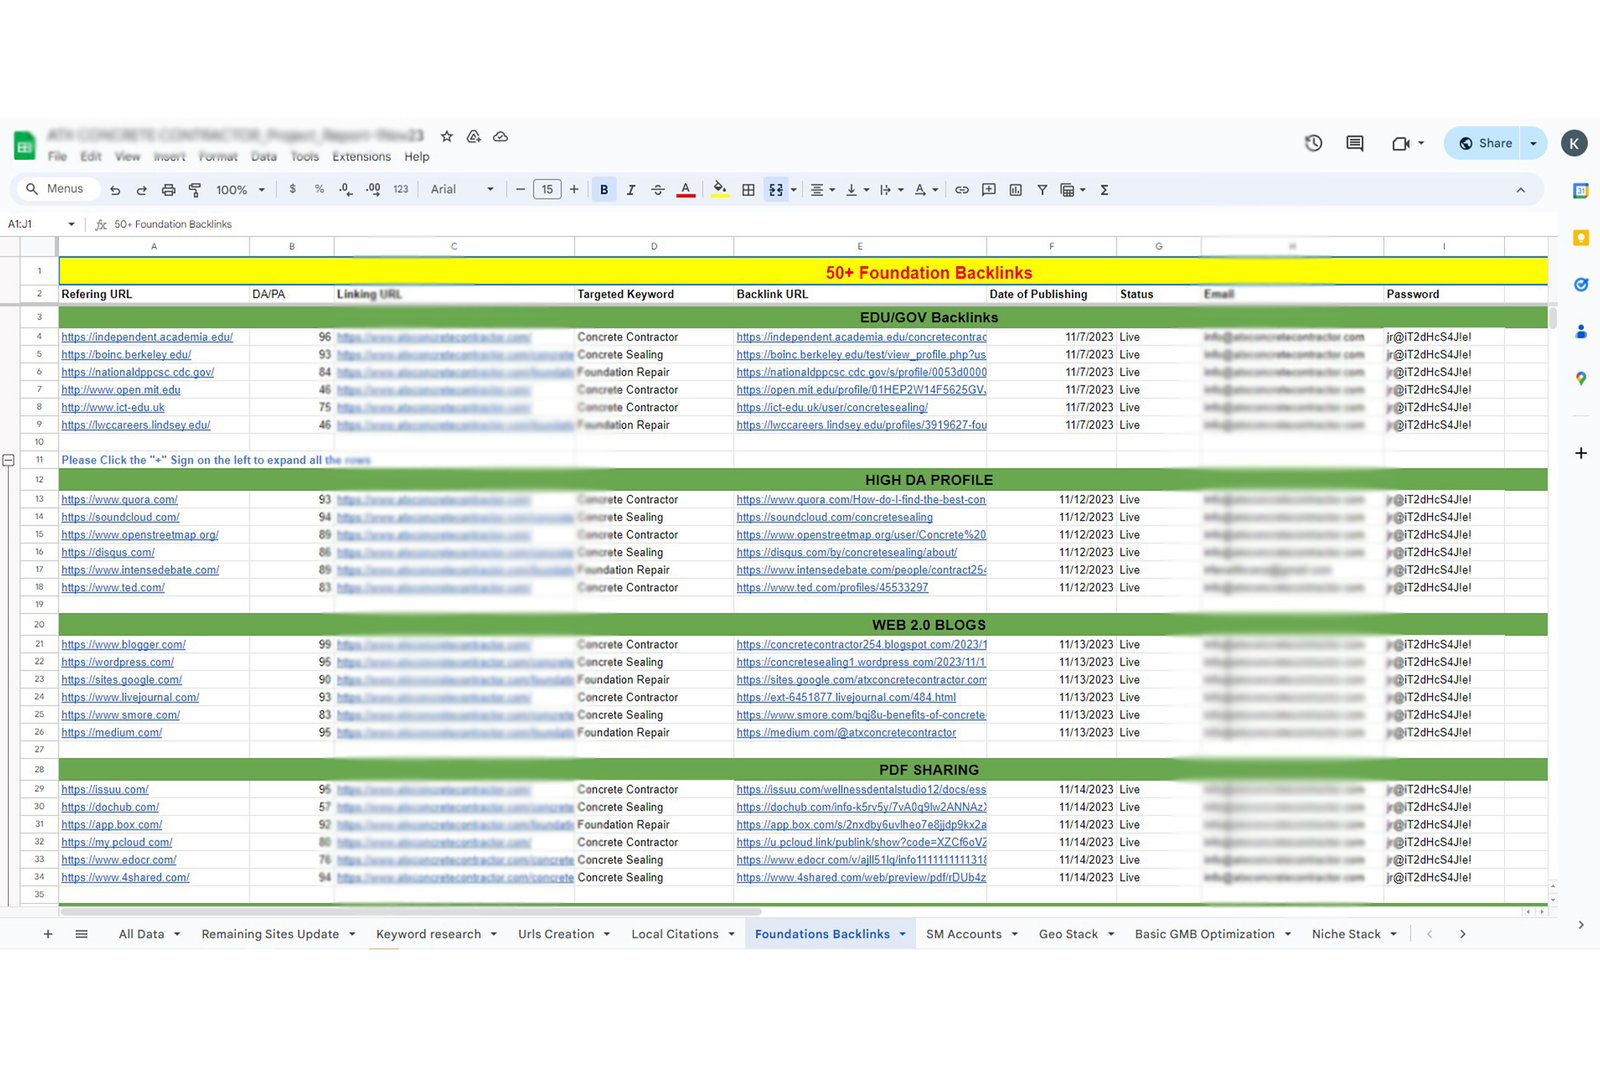
Task: Add a new sheet with plus
Action: coord(48,934)
